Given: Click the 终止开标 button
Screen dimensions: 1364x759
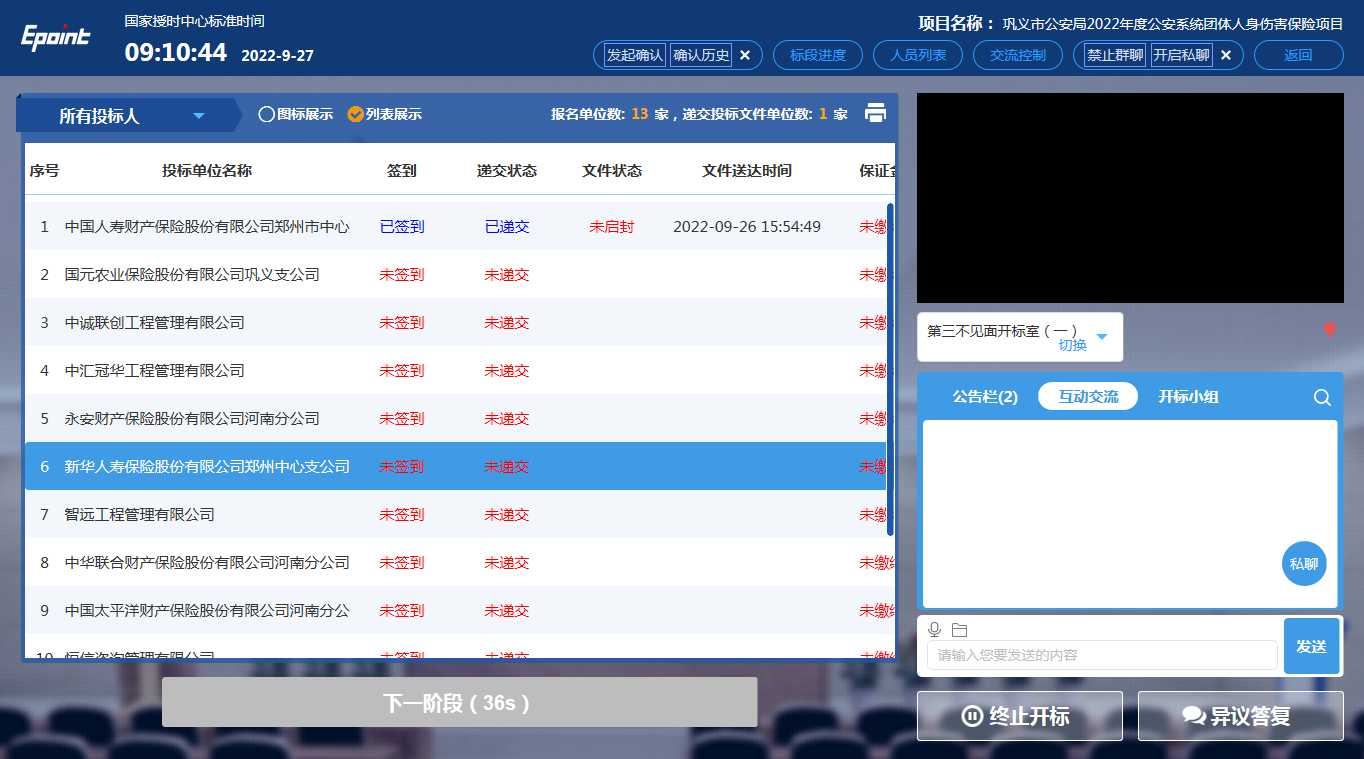Looking at the screenshot, I should [x=1020, y=716].
